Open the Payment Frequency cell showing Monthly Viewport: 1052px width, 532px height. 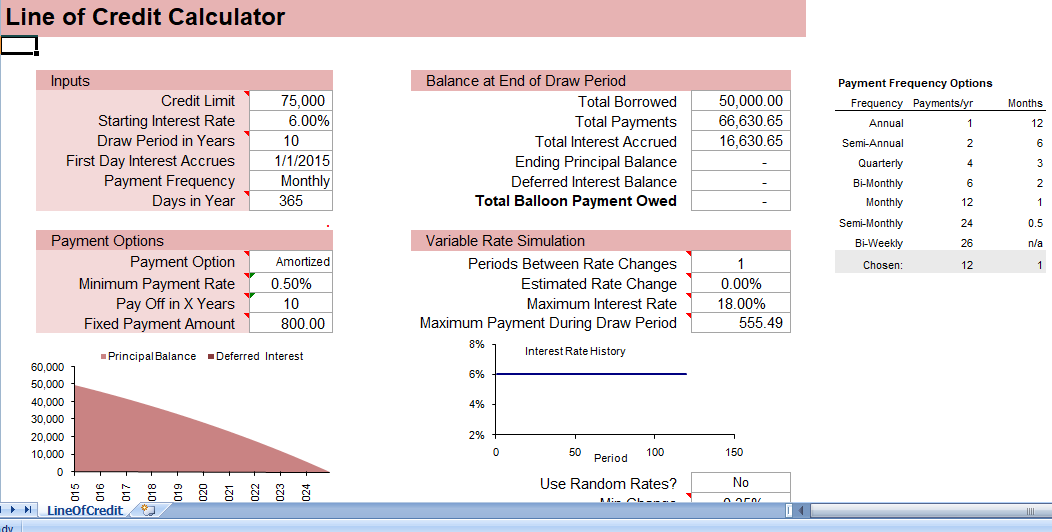[x=291, y=181]
